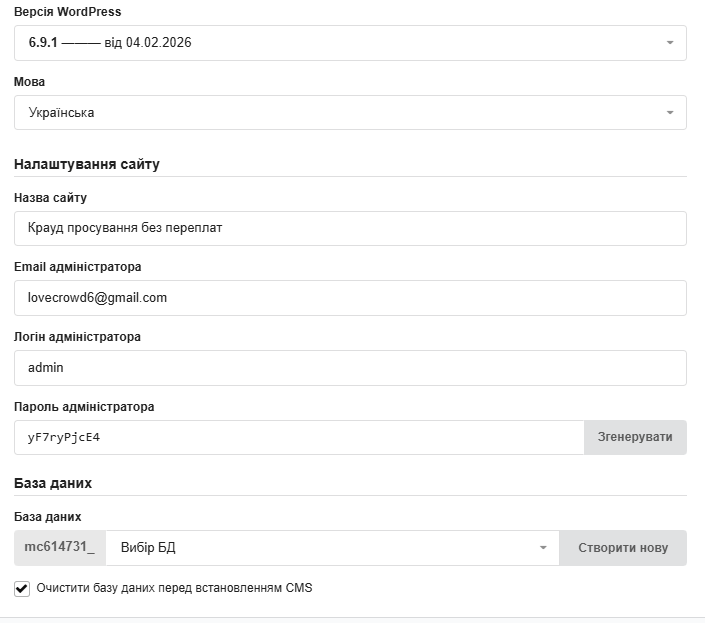The width and height of the screenshot is (705, 623).
Task: Click the Пароль адміністратора password field
Action: point(299,437)
